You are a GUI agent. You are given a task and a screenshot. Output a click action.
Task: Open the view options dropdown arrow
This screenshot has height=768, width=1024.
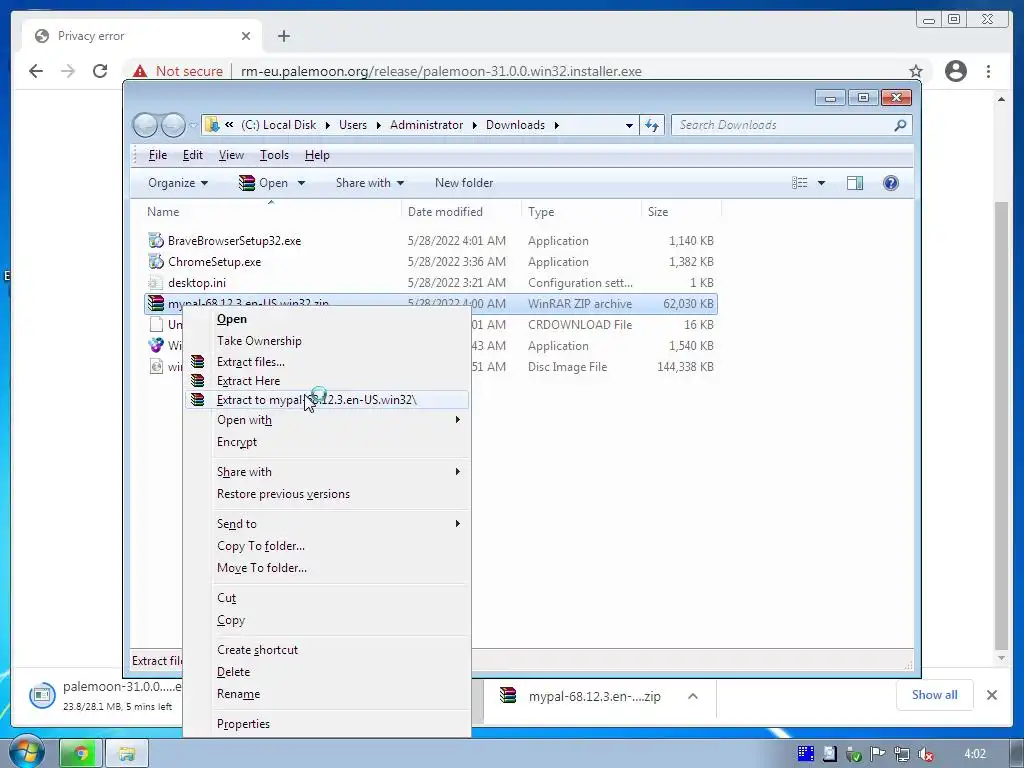(821, 183)
